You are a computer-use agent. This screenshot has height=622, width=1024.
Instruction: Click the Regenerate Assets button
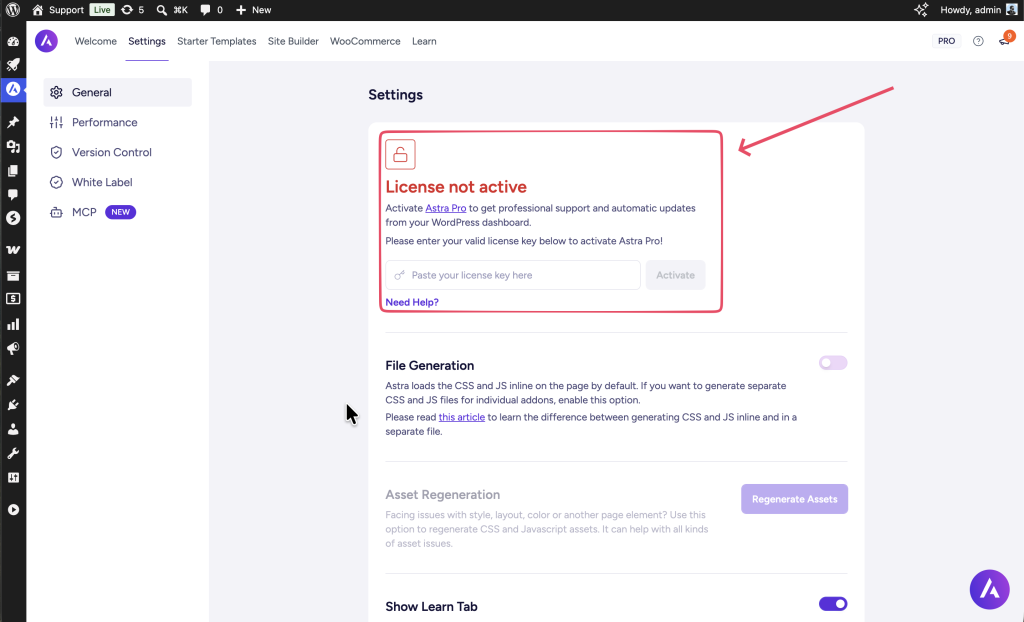point(794,499)
